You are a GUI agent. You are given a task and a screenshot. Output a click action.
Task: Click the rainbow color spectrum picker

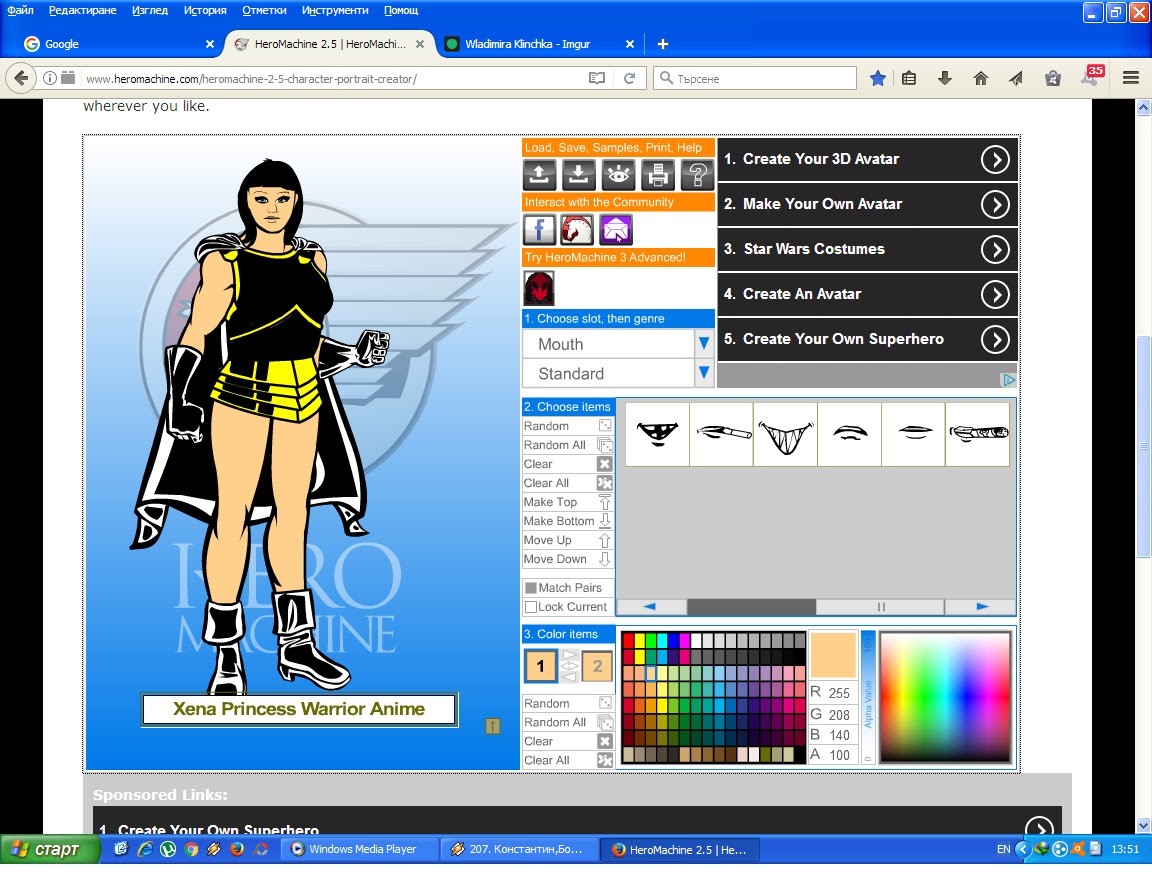[x=945, y=698]
